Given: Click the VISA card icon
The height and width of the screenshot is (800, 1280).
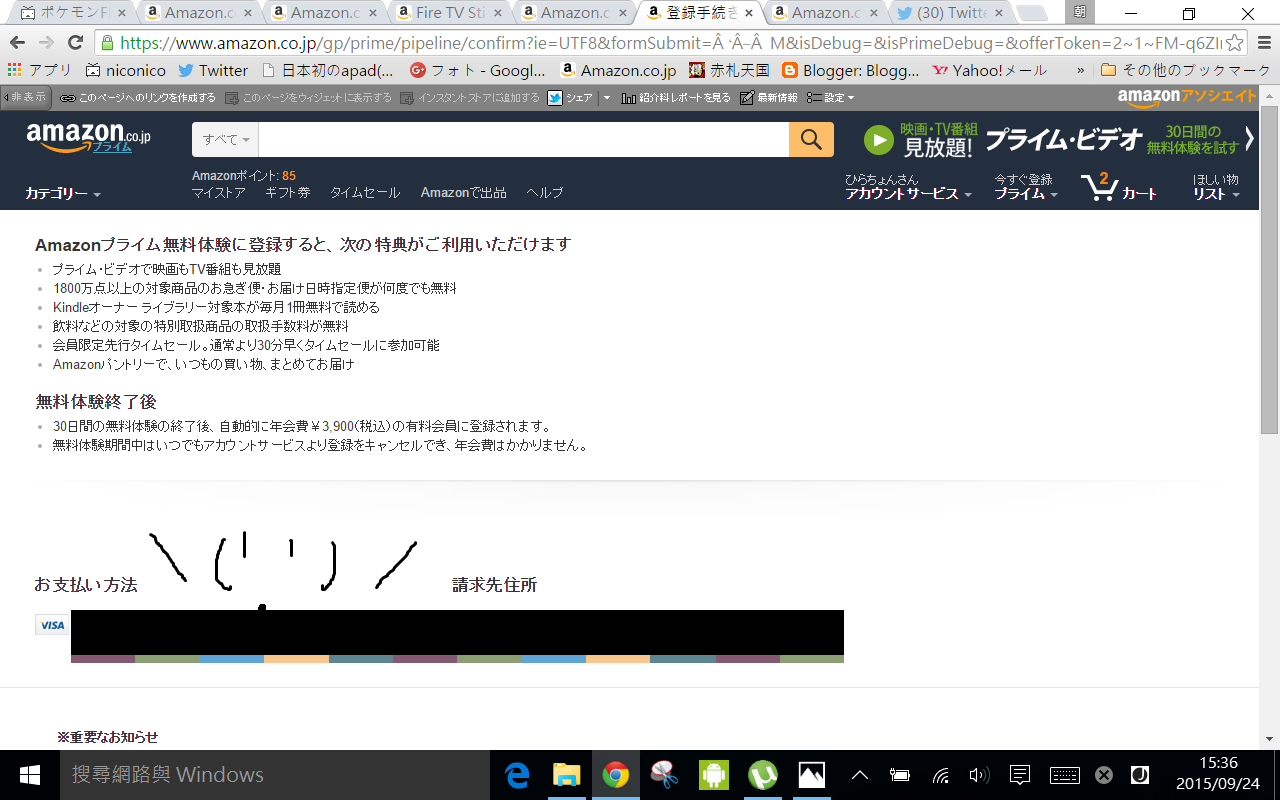Looking at the screenshot, I should [x=52, y=625].
